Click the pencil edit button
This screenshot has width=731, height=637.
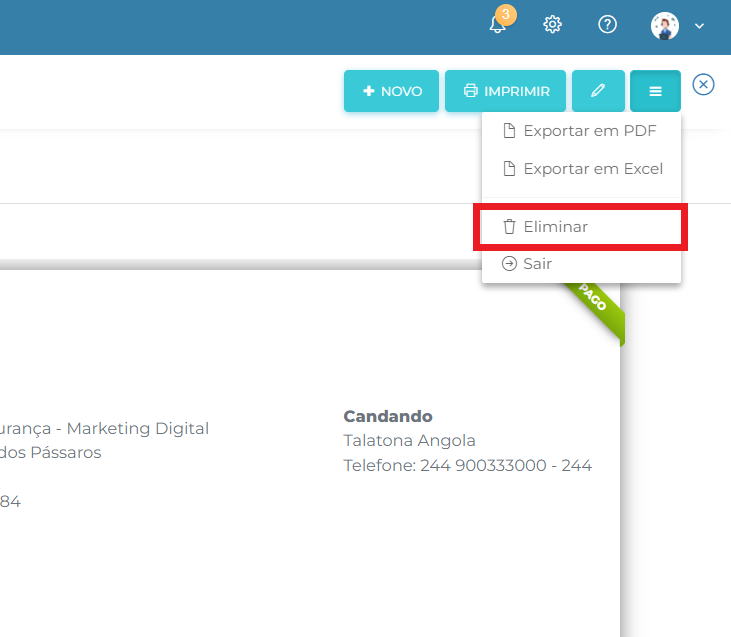598,91
